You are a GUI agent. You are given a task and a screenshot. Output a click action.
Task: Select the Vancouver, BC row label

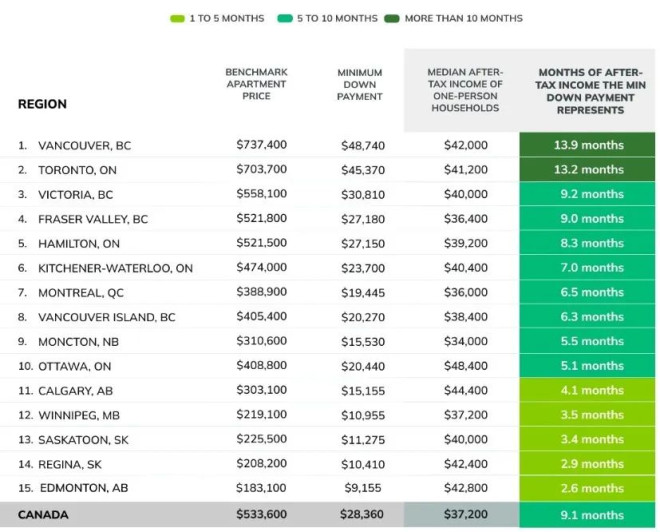tap(85, 146)
